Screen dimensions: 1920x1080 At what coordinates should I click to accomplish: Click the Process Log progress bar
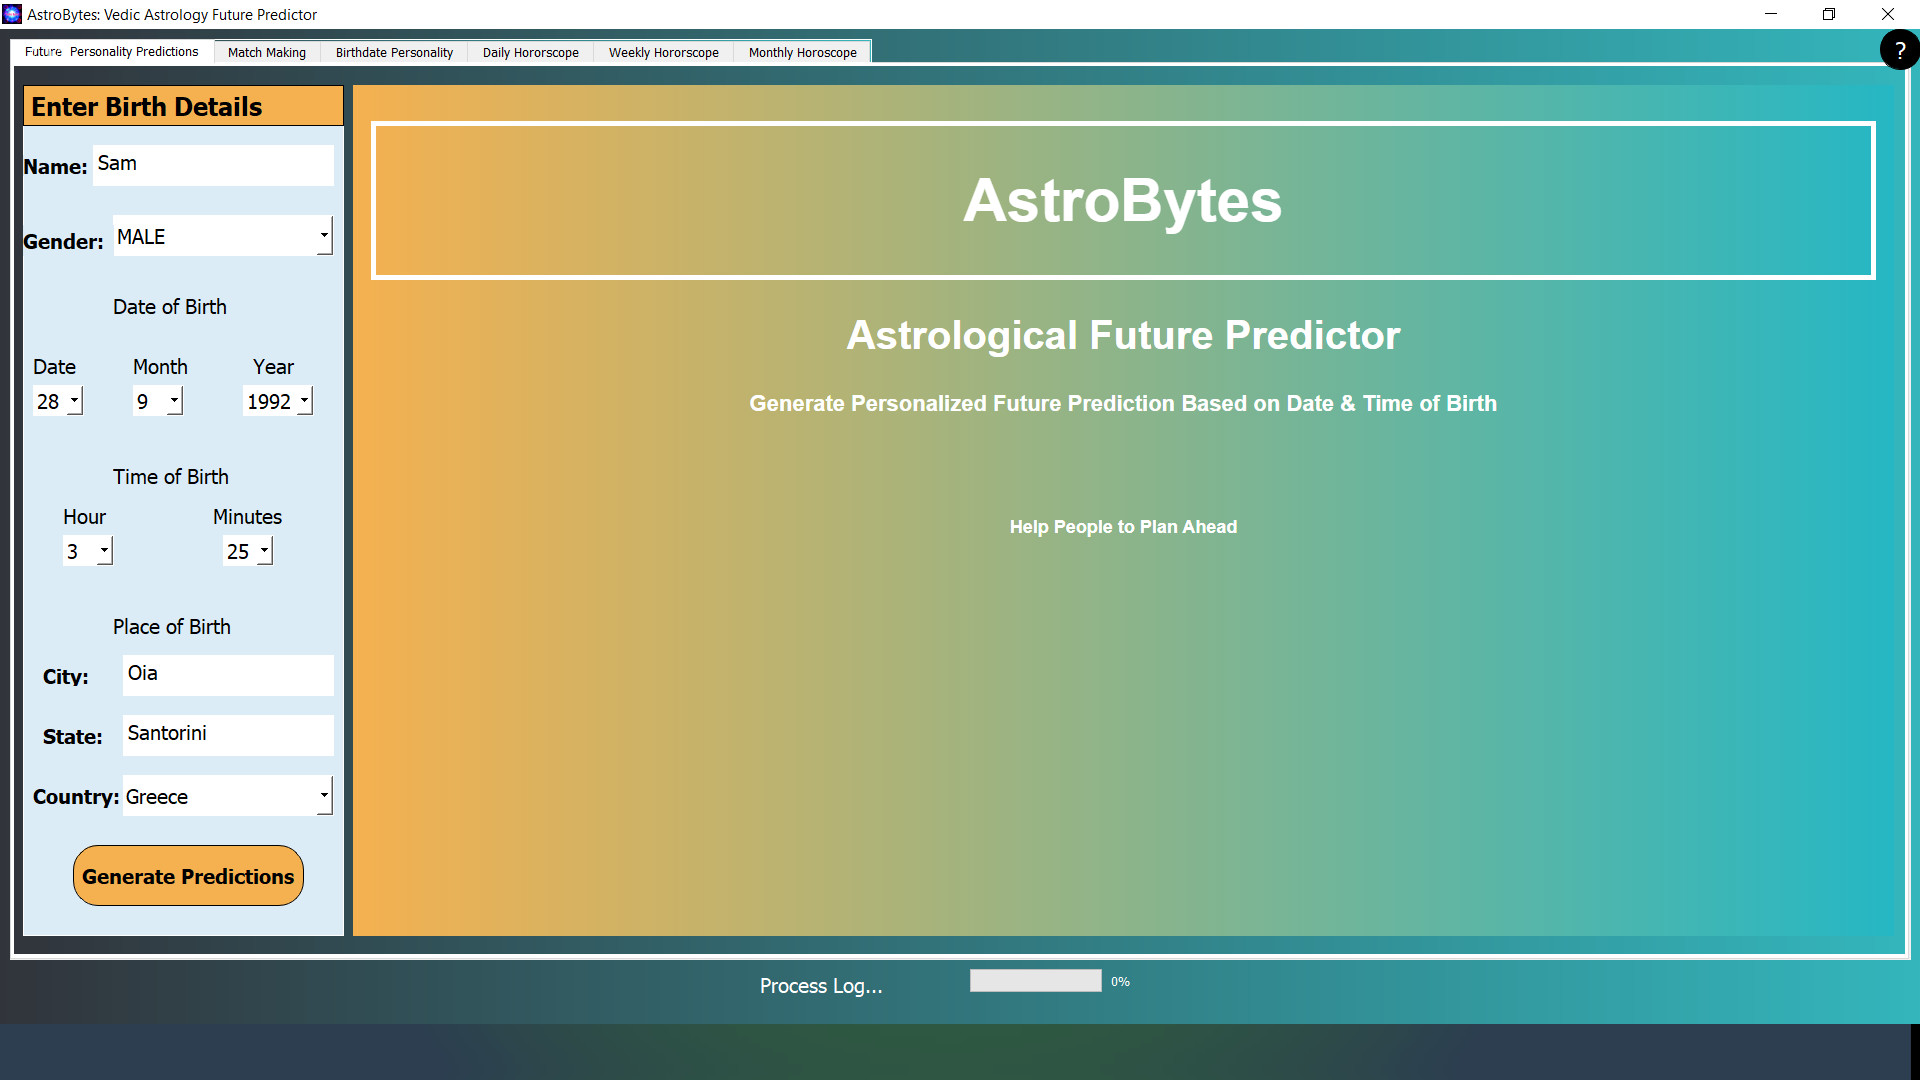coord(1036,980)
